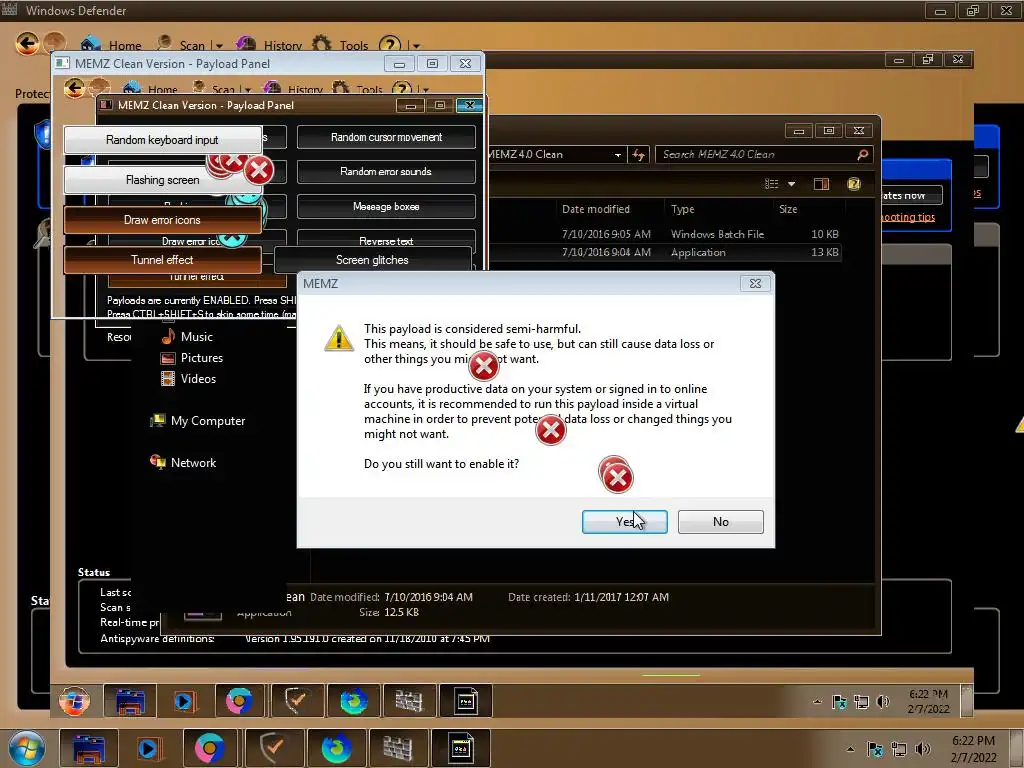Toggle the Random error sounds payload
Screen dimensions: 1024x768
(386, 172)
